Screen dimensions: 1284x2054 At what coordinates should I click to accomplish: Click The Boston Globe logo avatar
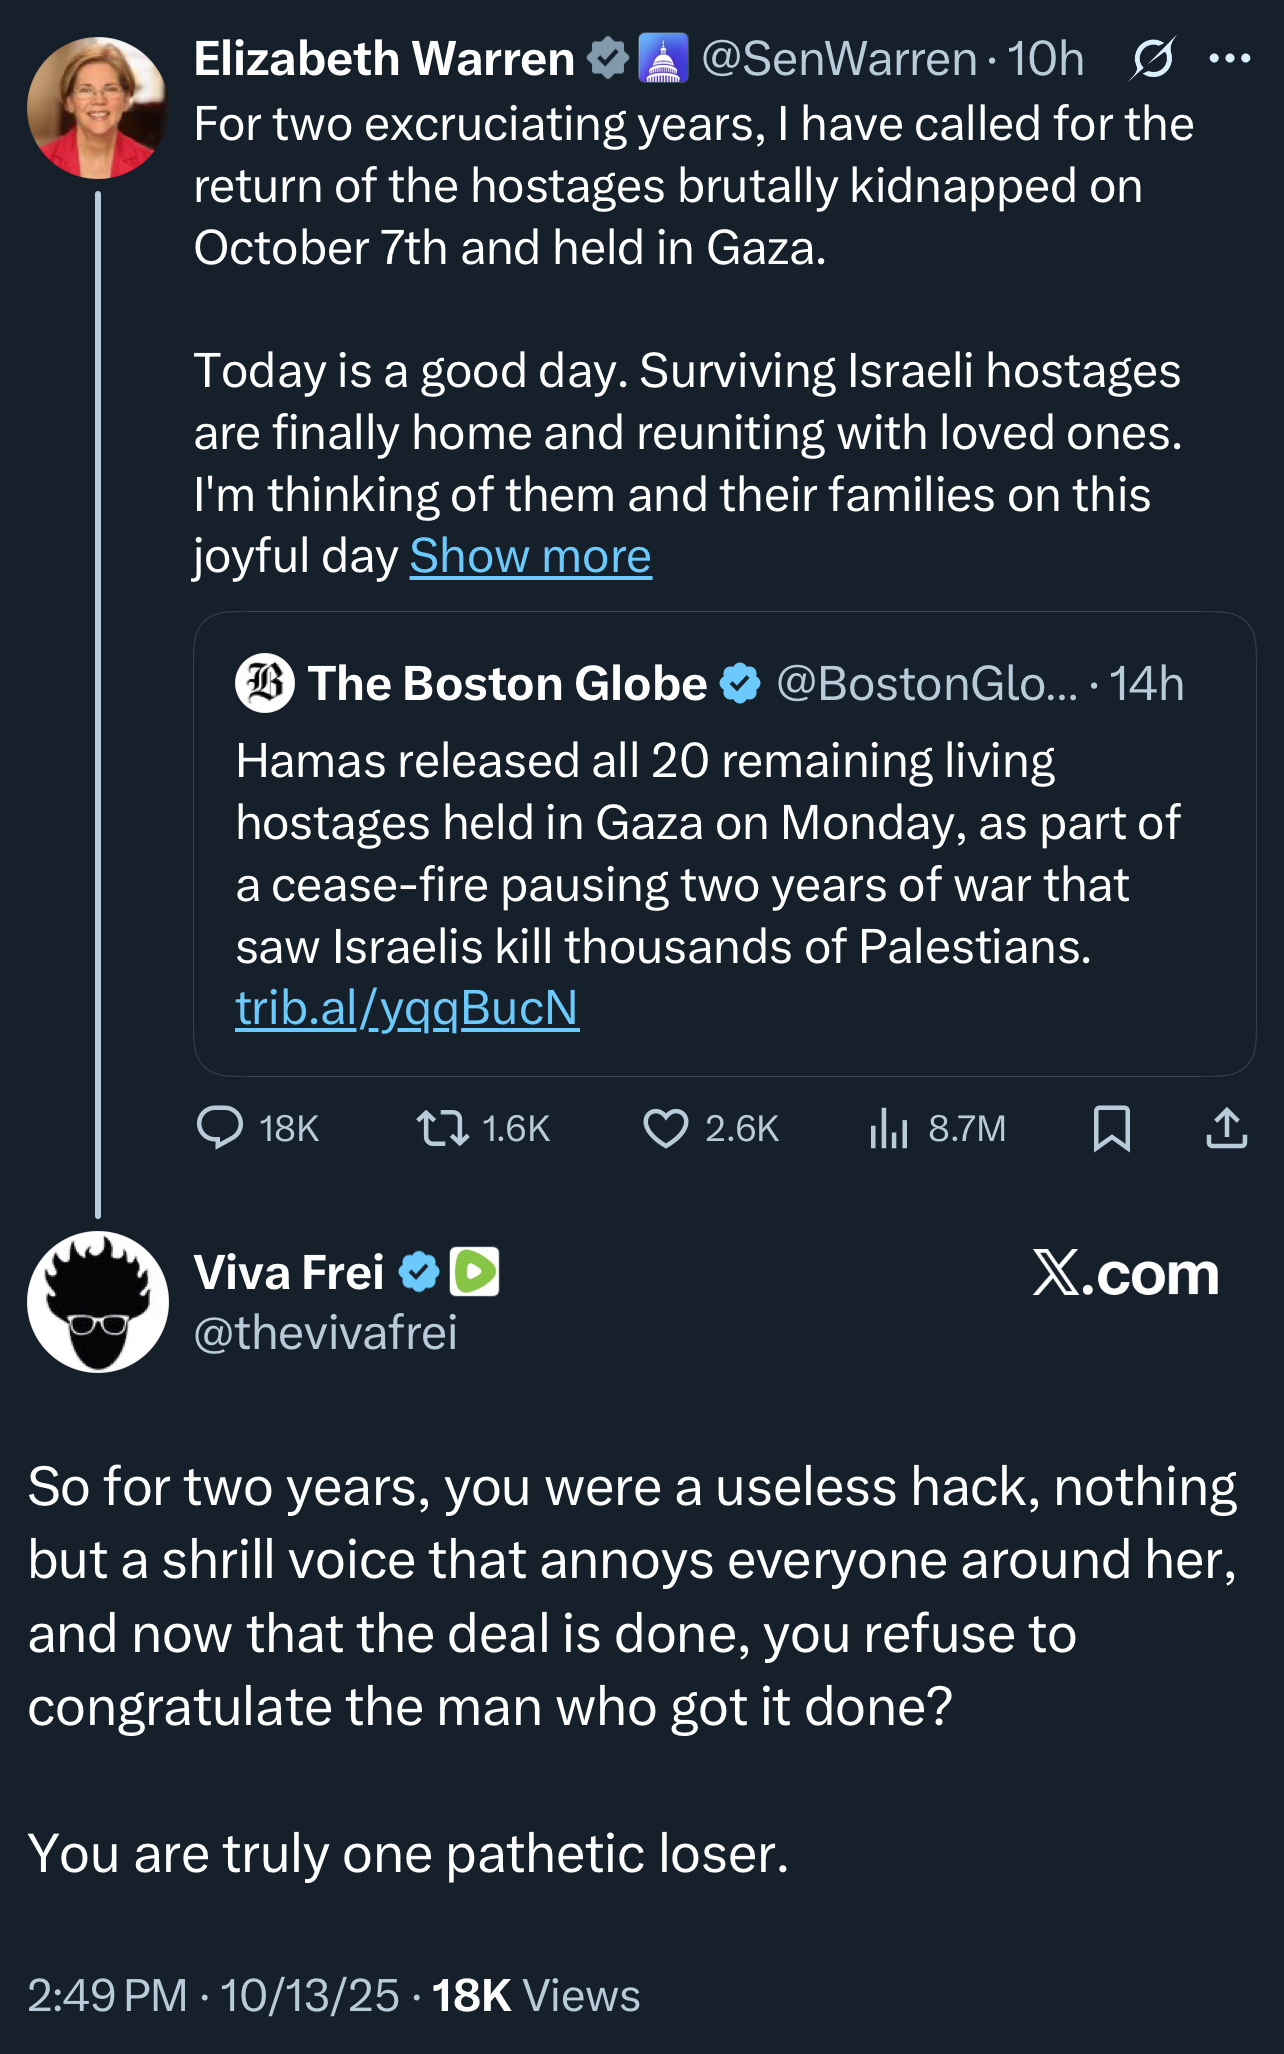(265, 684)
